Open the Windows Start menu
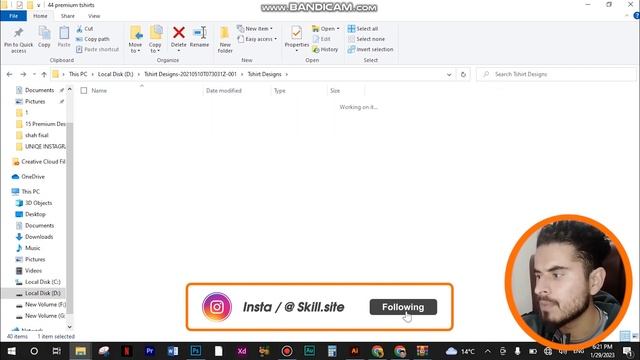The image size is (640, 360). [11, 351]
